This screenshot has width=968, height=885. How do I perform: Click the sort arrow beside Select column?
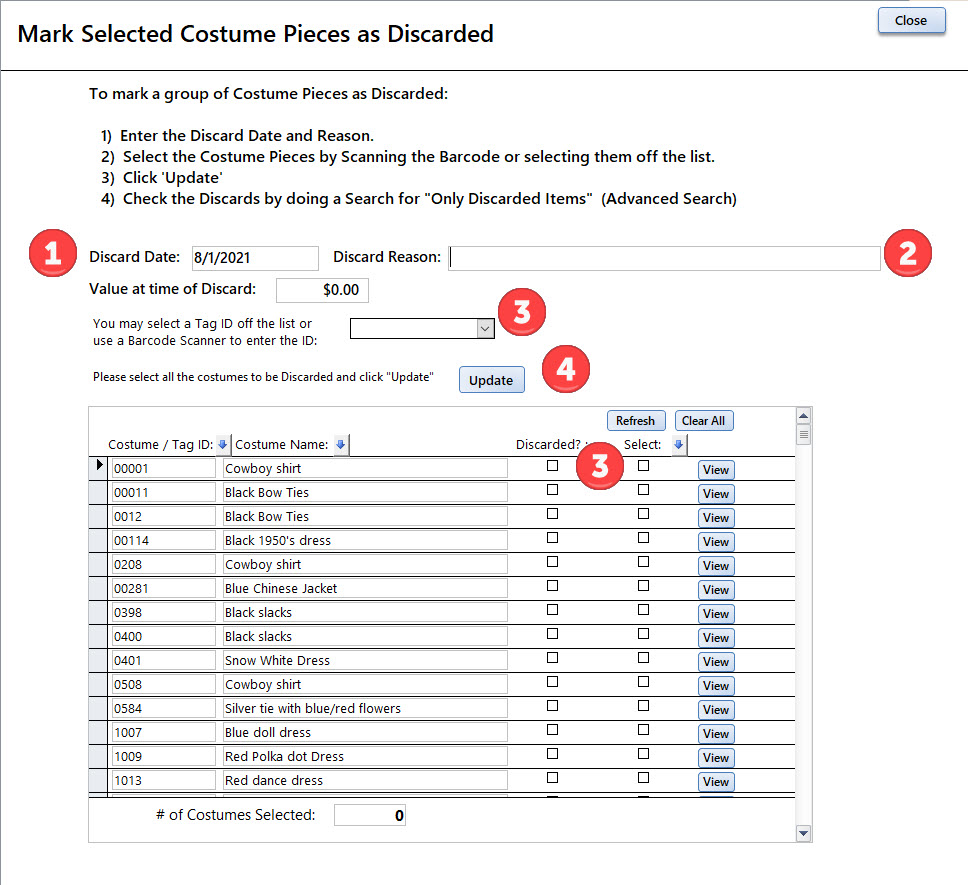click(x=679, y=445)
